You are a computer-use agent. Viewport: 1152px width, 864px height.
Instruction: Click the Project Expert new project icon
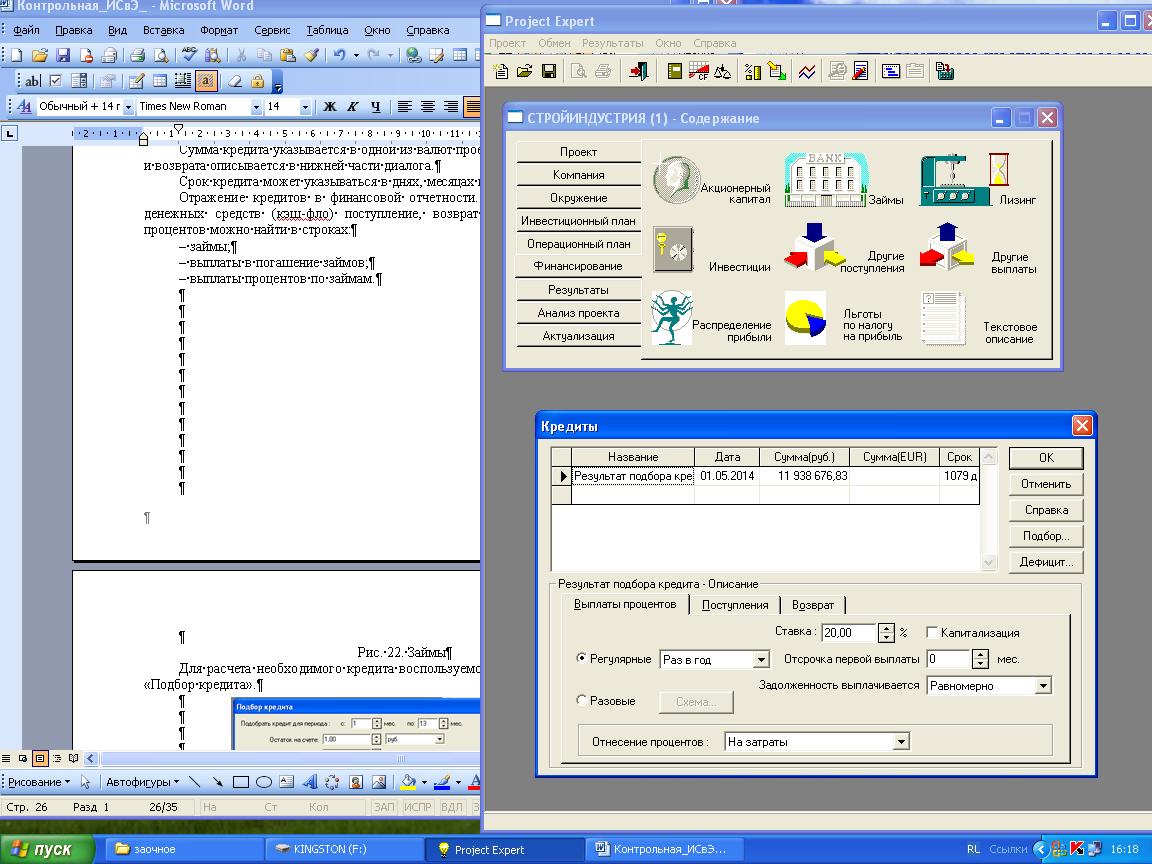[x=501, y=71]
